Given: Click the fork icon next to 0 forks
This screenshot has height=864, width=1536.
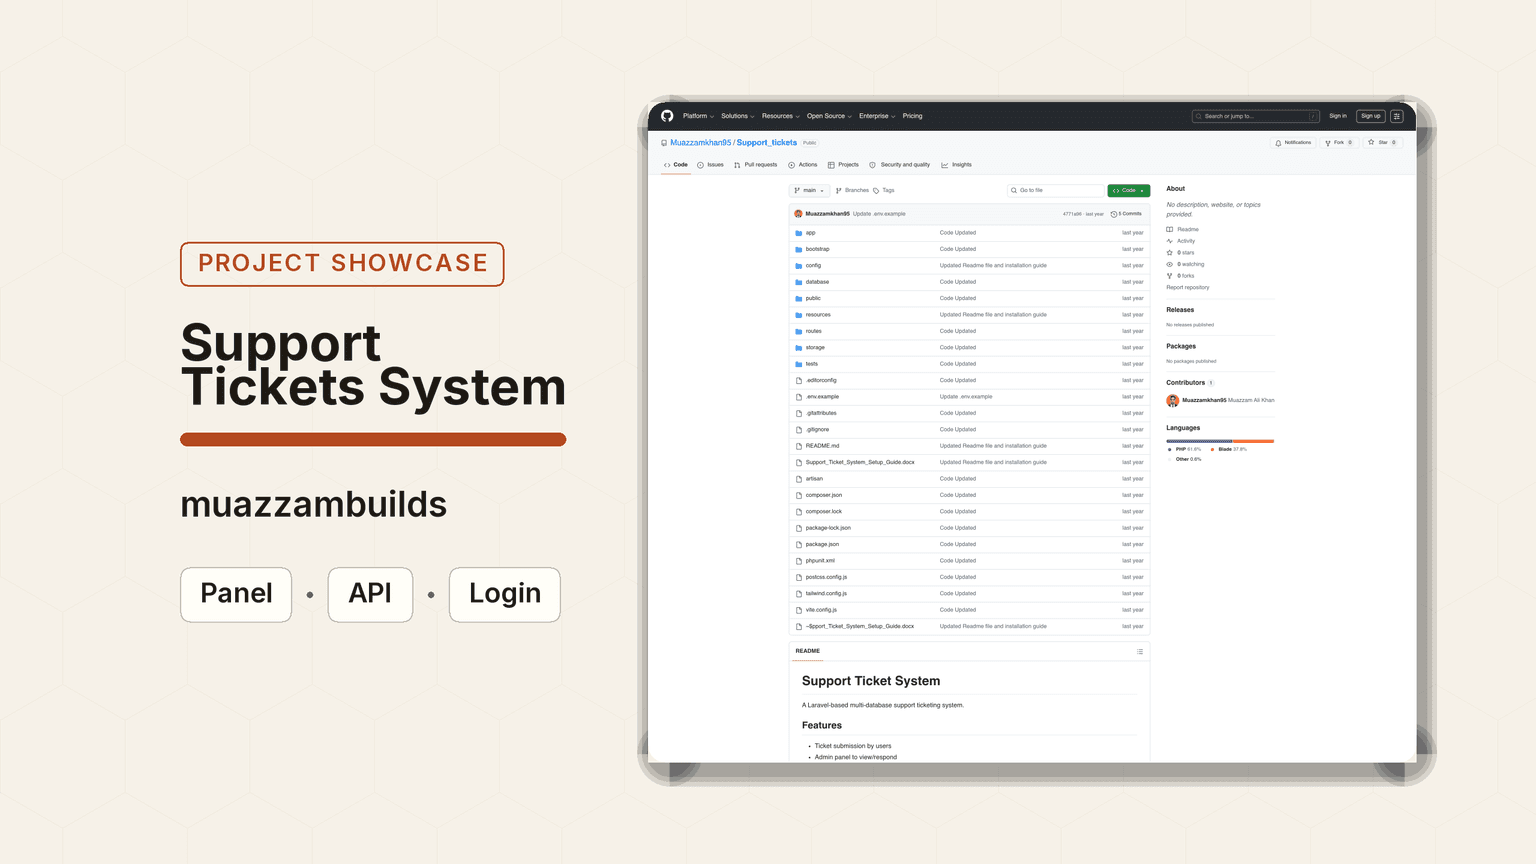Looking at the screenshot, I should pyautogui.click(x=1170, y=276).
